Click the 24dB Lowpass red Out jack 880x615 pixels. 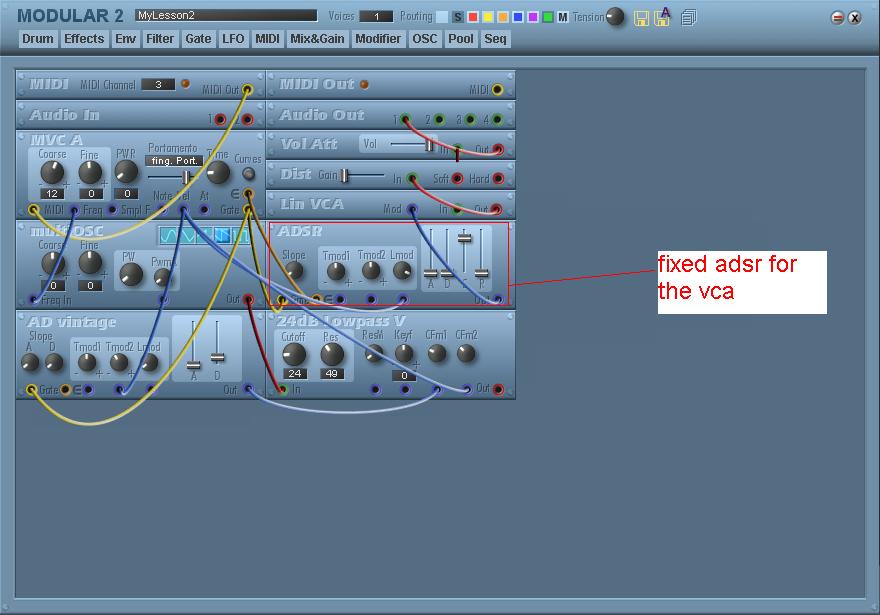(x=498, y=389)
